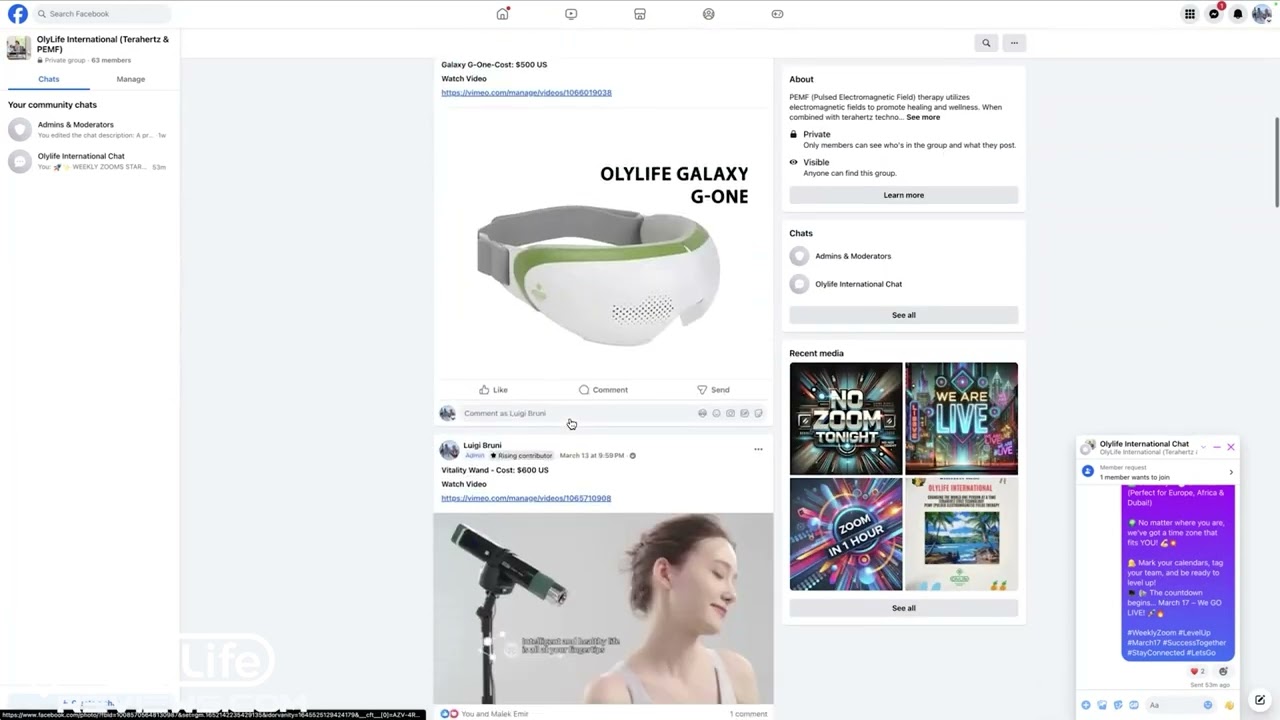Open the Galaxy G-One vimeo link

point(526,93)
